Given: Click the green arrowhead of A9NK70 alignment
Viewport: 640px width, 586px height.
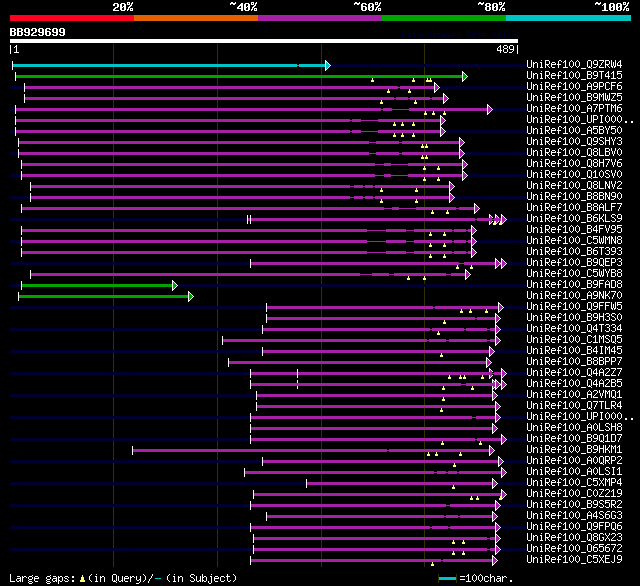Looking at the screenshot, I should tap(191, 296).
